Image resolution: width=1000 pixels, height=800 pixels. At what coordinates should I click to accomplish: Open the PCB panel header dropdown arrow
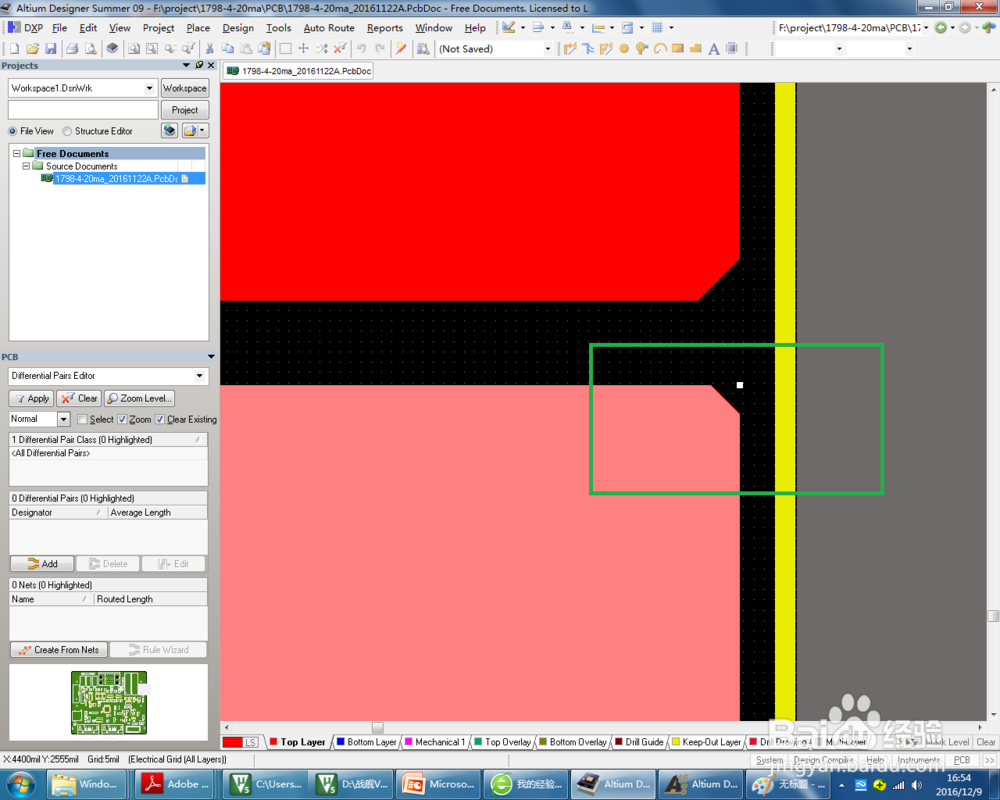tap(211, 357)
